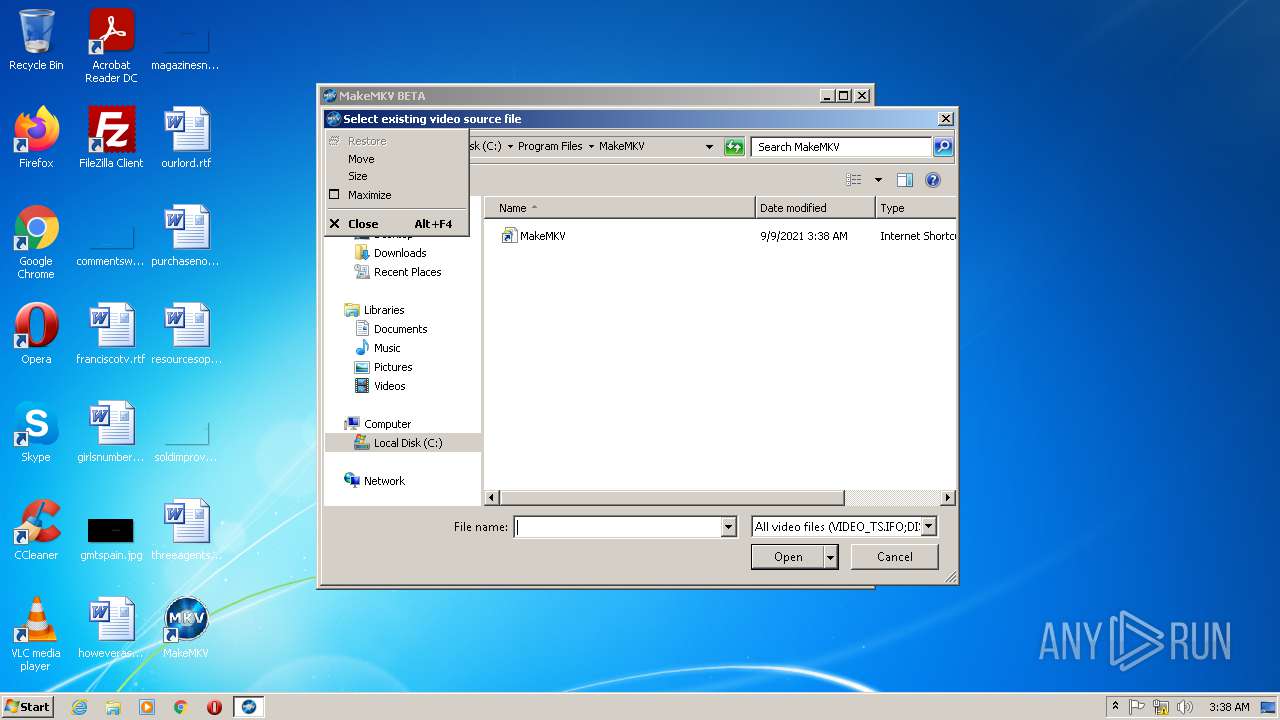Show the preview pane icon
Screen dimensions: 1280x720
905,180
